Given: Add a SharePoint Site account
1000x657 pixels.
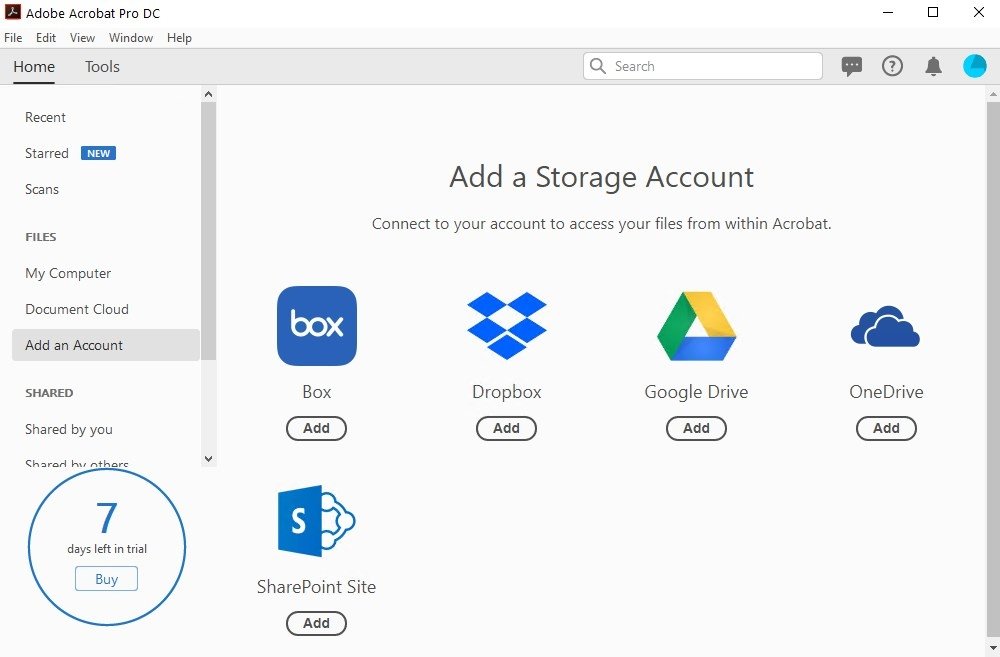Looking at the screenshot, I should coord(316,624).
